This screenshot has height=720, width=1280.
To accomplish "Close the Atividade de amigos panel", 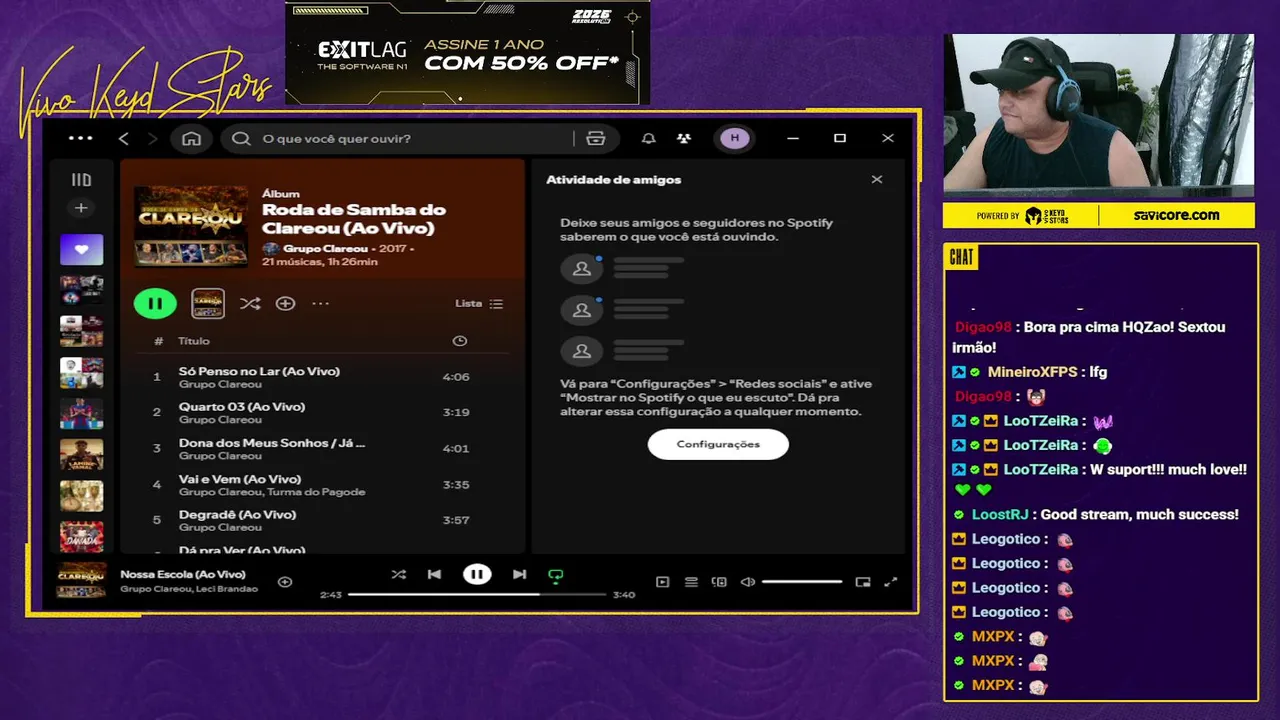I will pyautogui.click(x=877, y=180).
